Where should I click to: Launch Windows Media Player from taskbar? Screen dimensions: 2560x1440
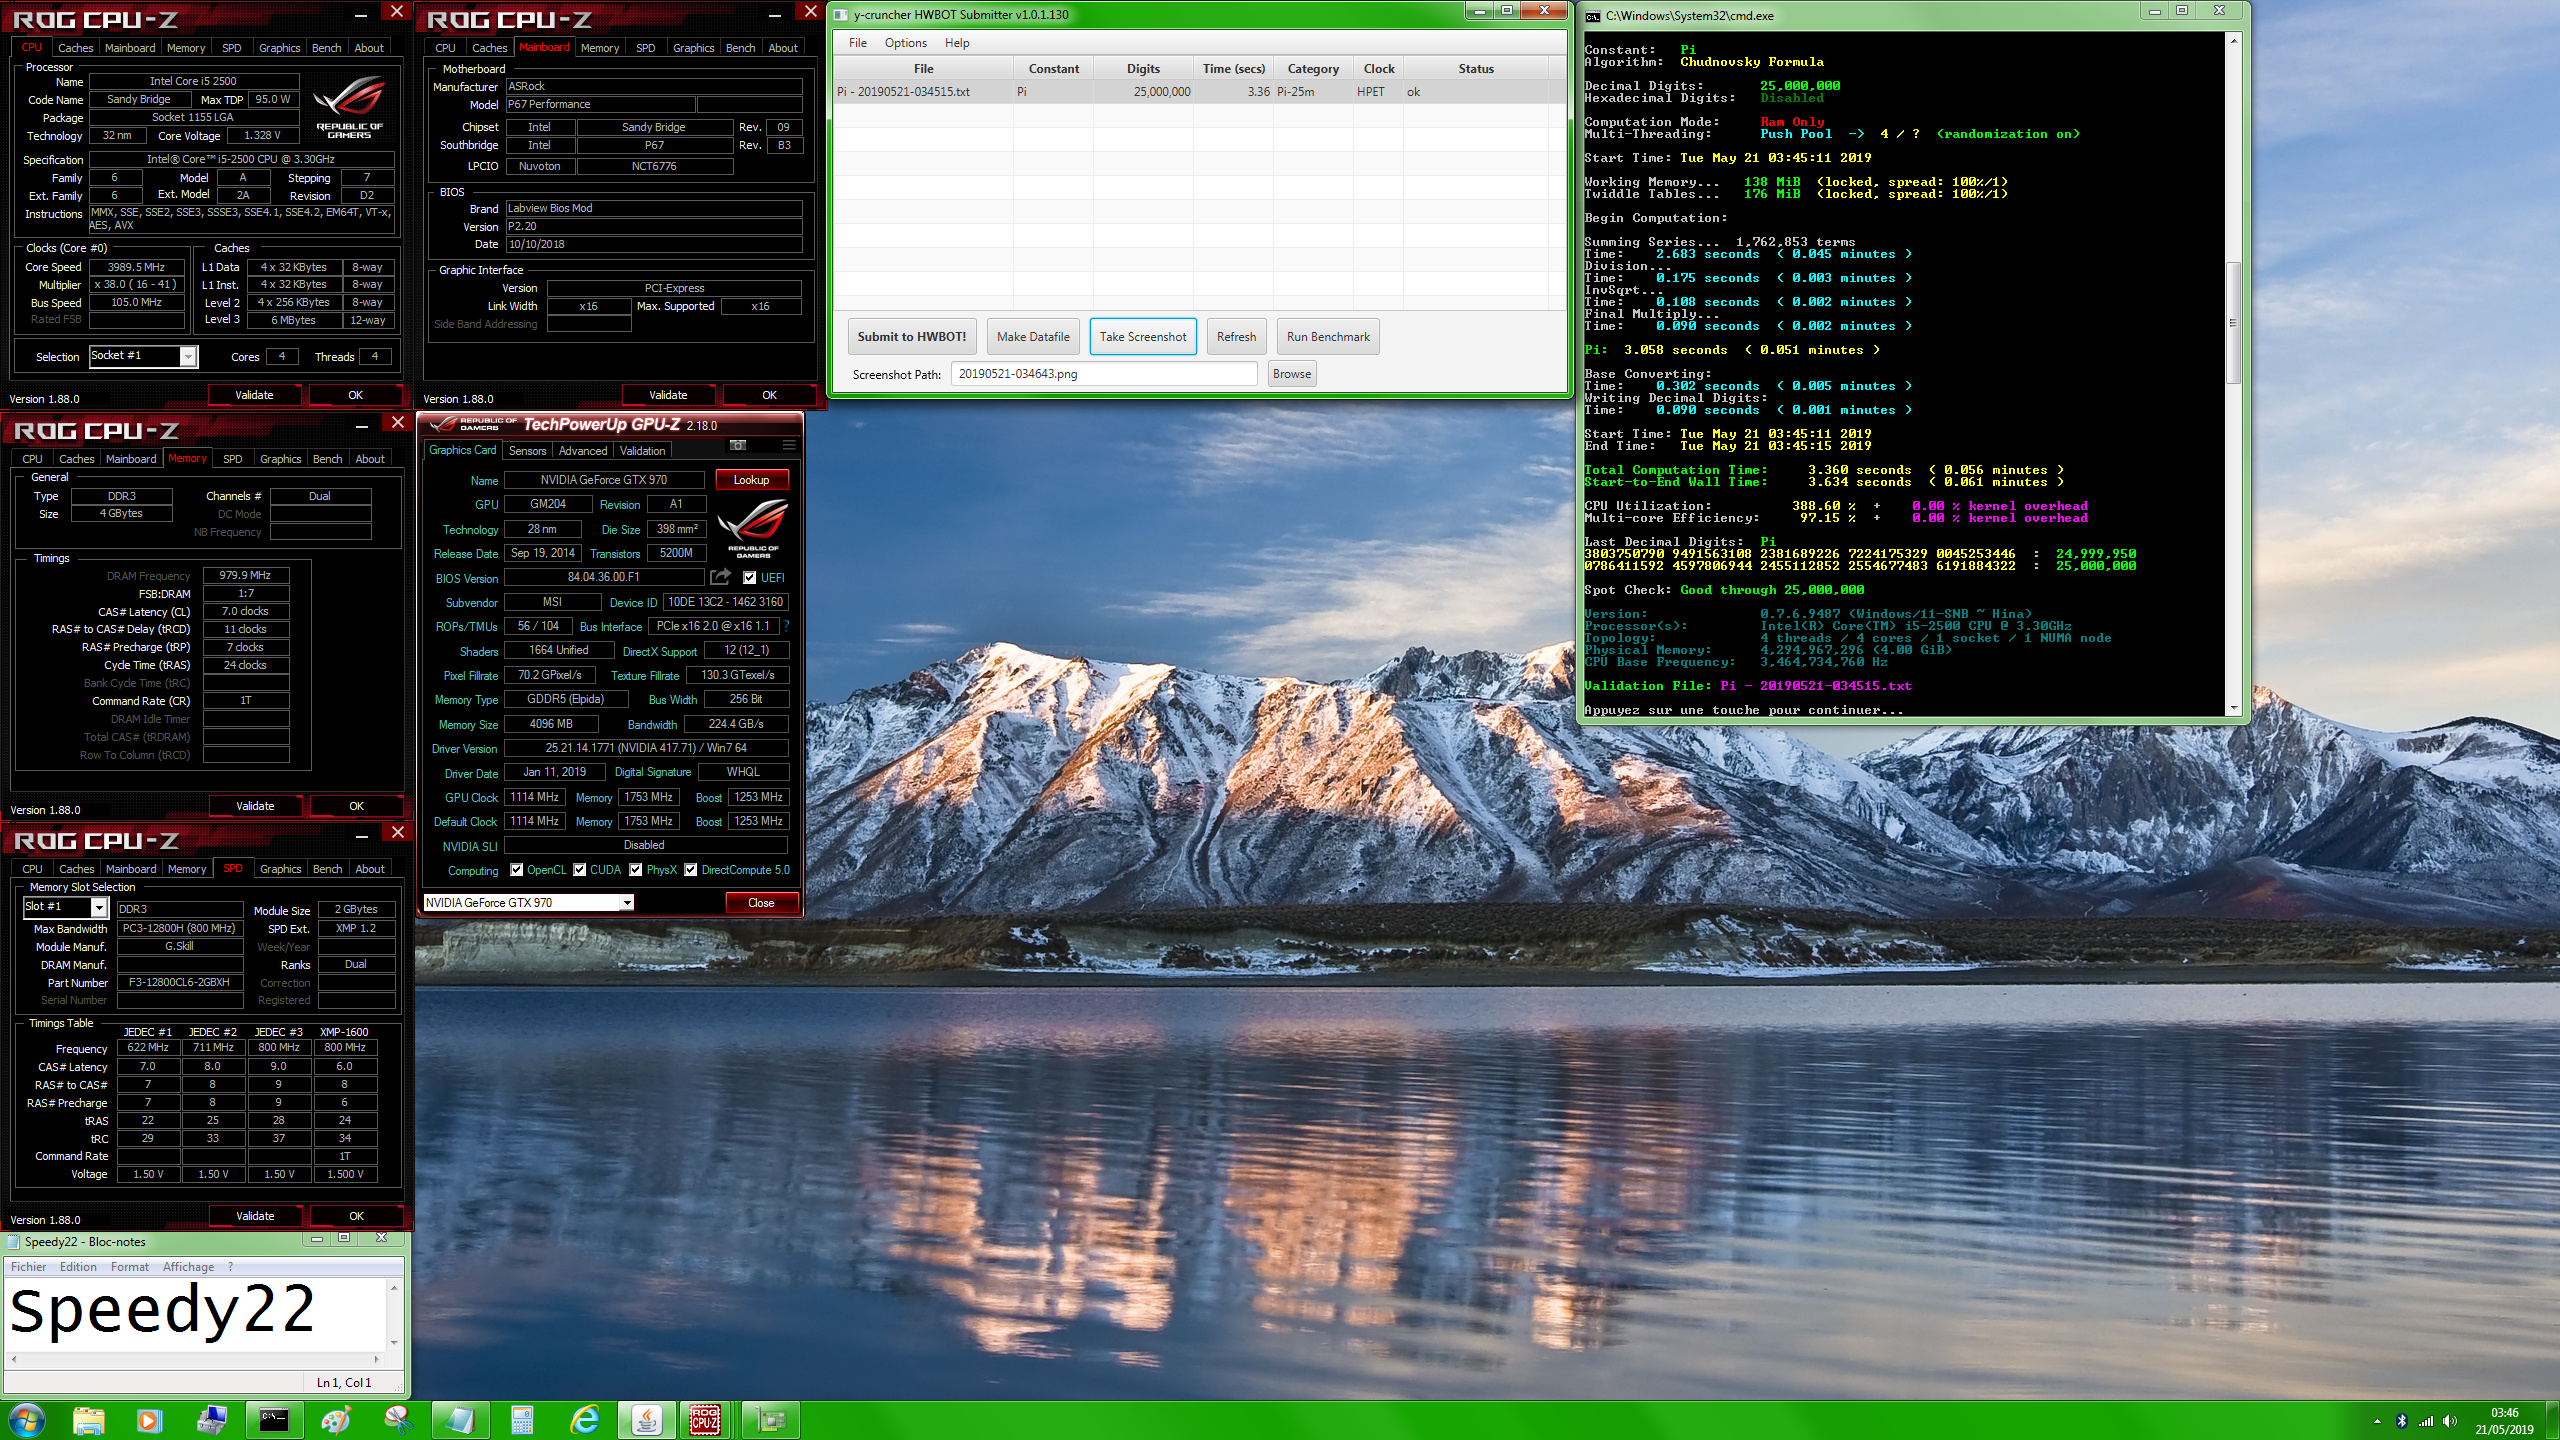pos(149,1420)
